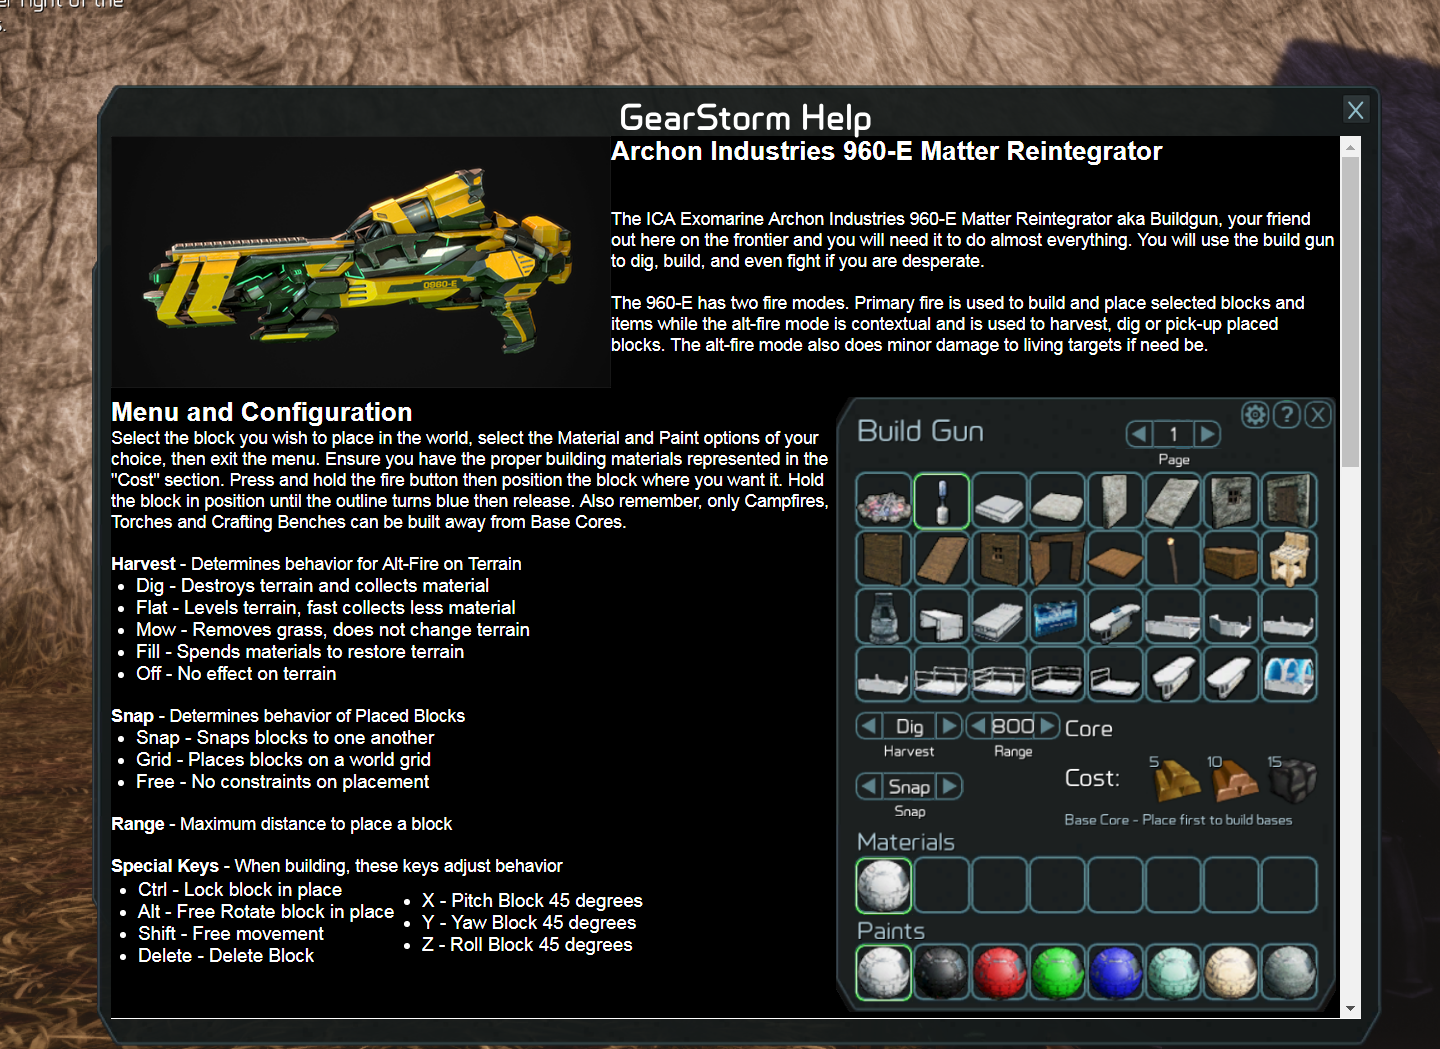Select the flat white metal slab
Screen dimensions: 1440x1049
[x=1000, y=500]
